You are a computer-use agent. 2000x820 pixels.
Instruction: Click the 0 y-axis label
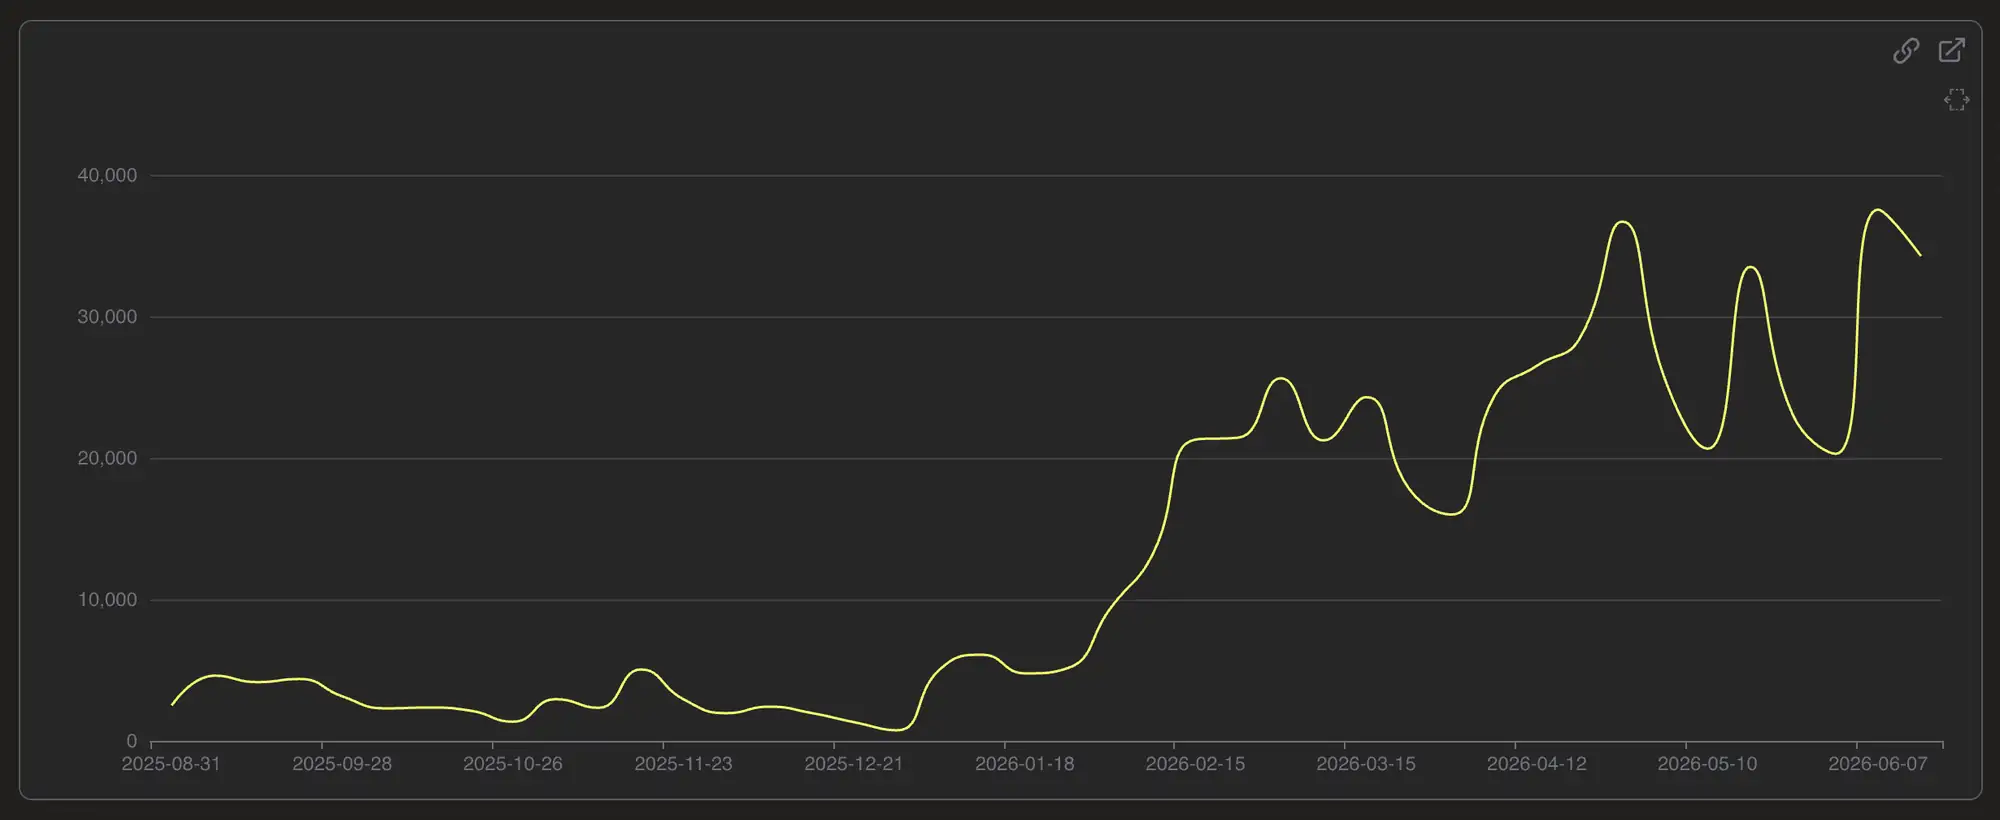pos(131,741)
